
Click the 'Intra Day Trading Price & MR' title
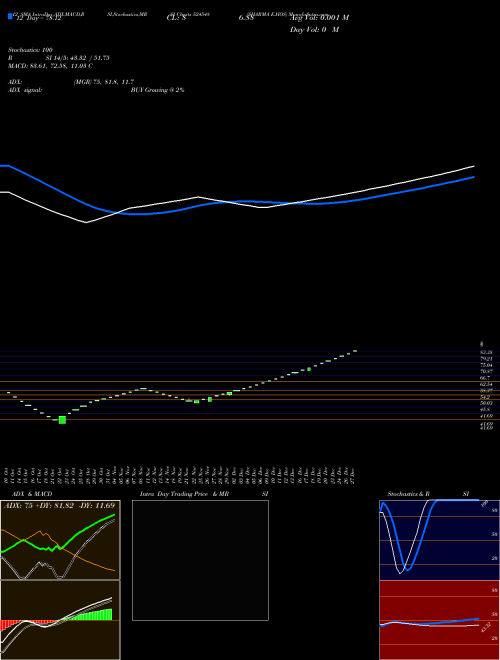184,494
